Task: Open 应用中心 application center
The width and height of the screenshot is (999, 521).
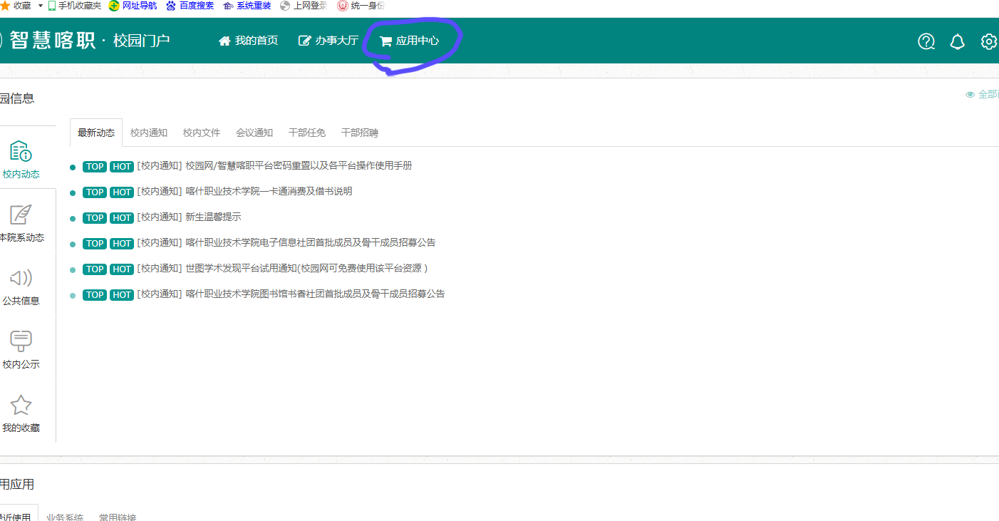Action: 409,41
